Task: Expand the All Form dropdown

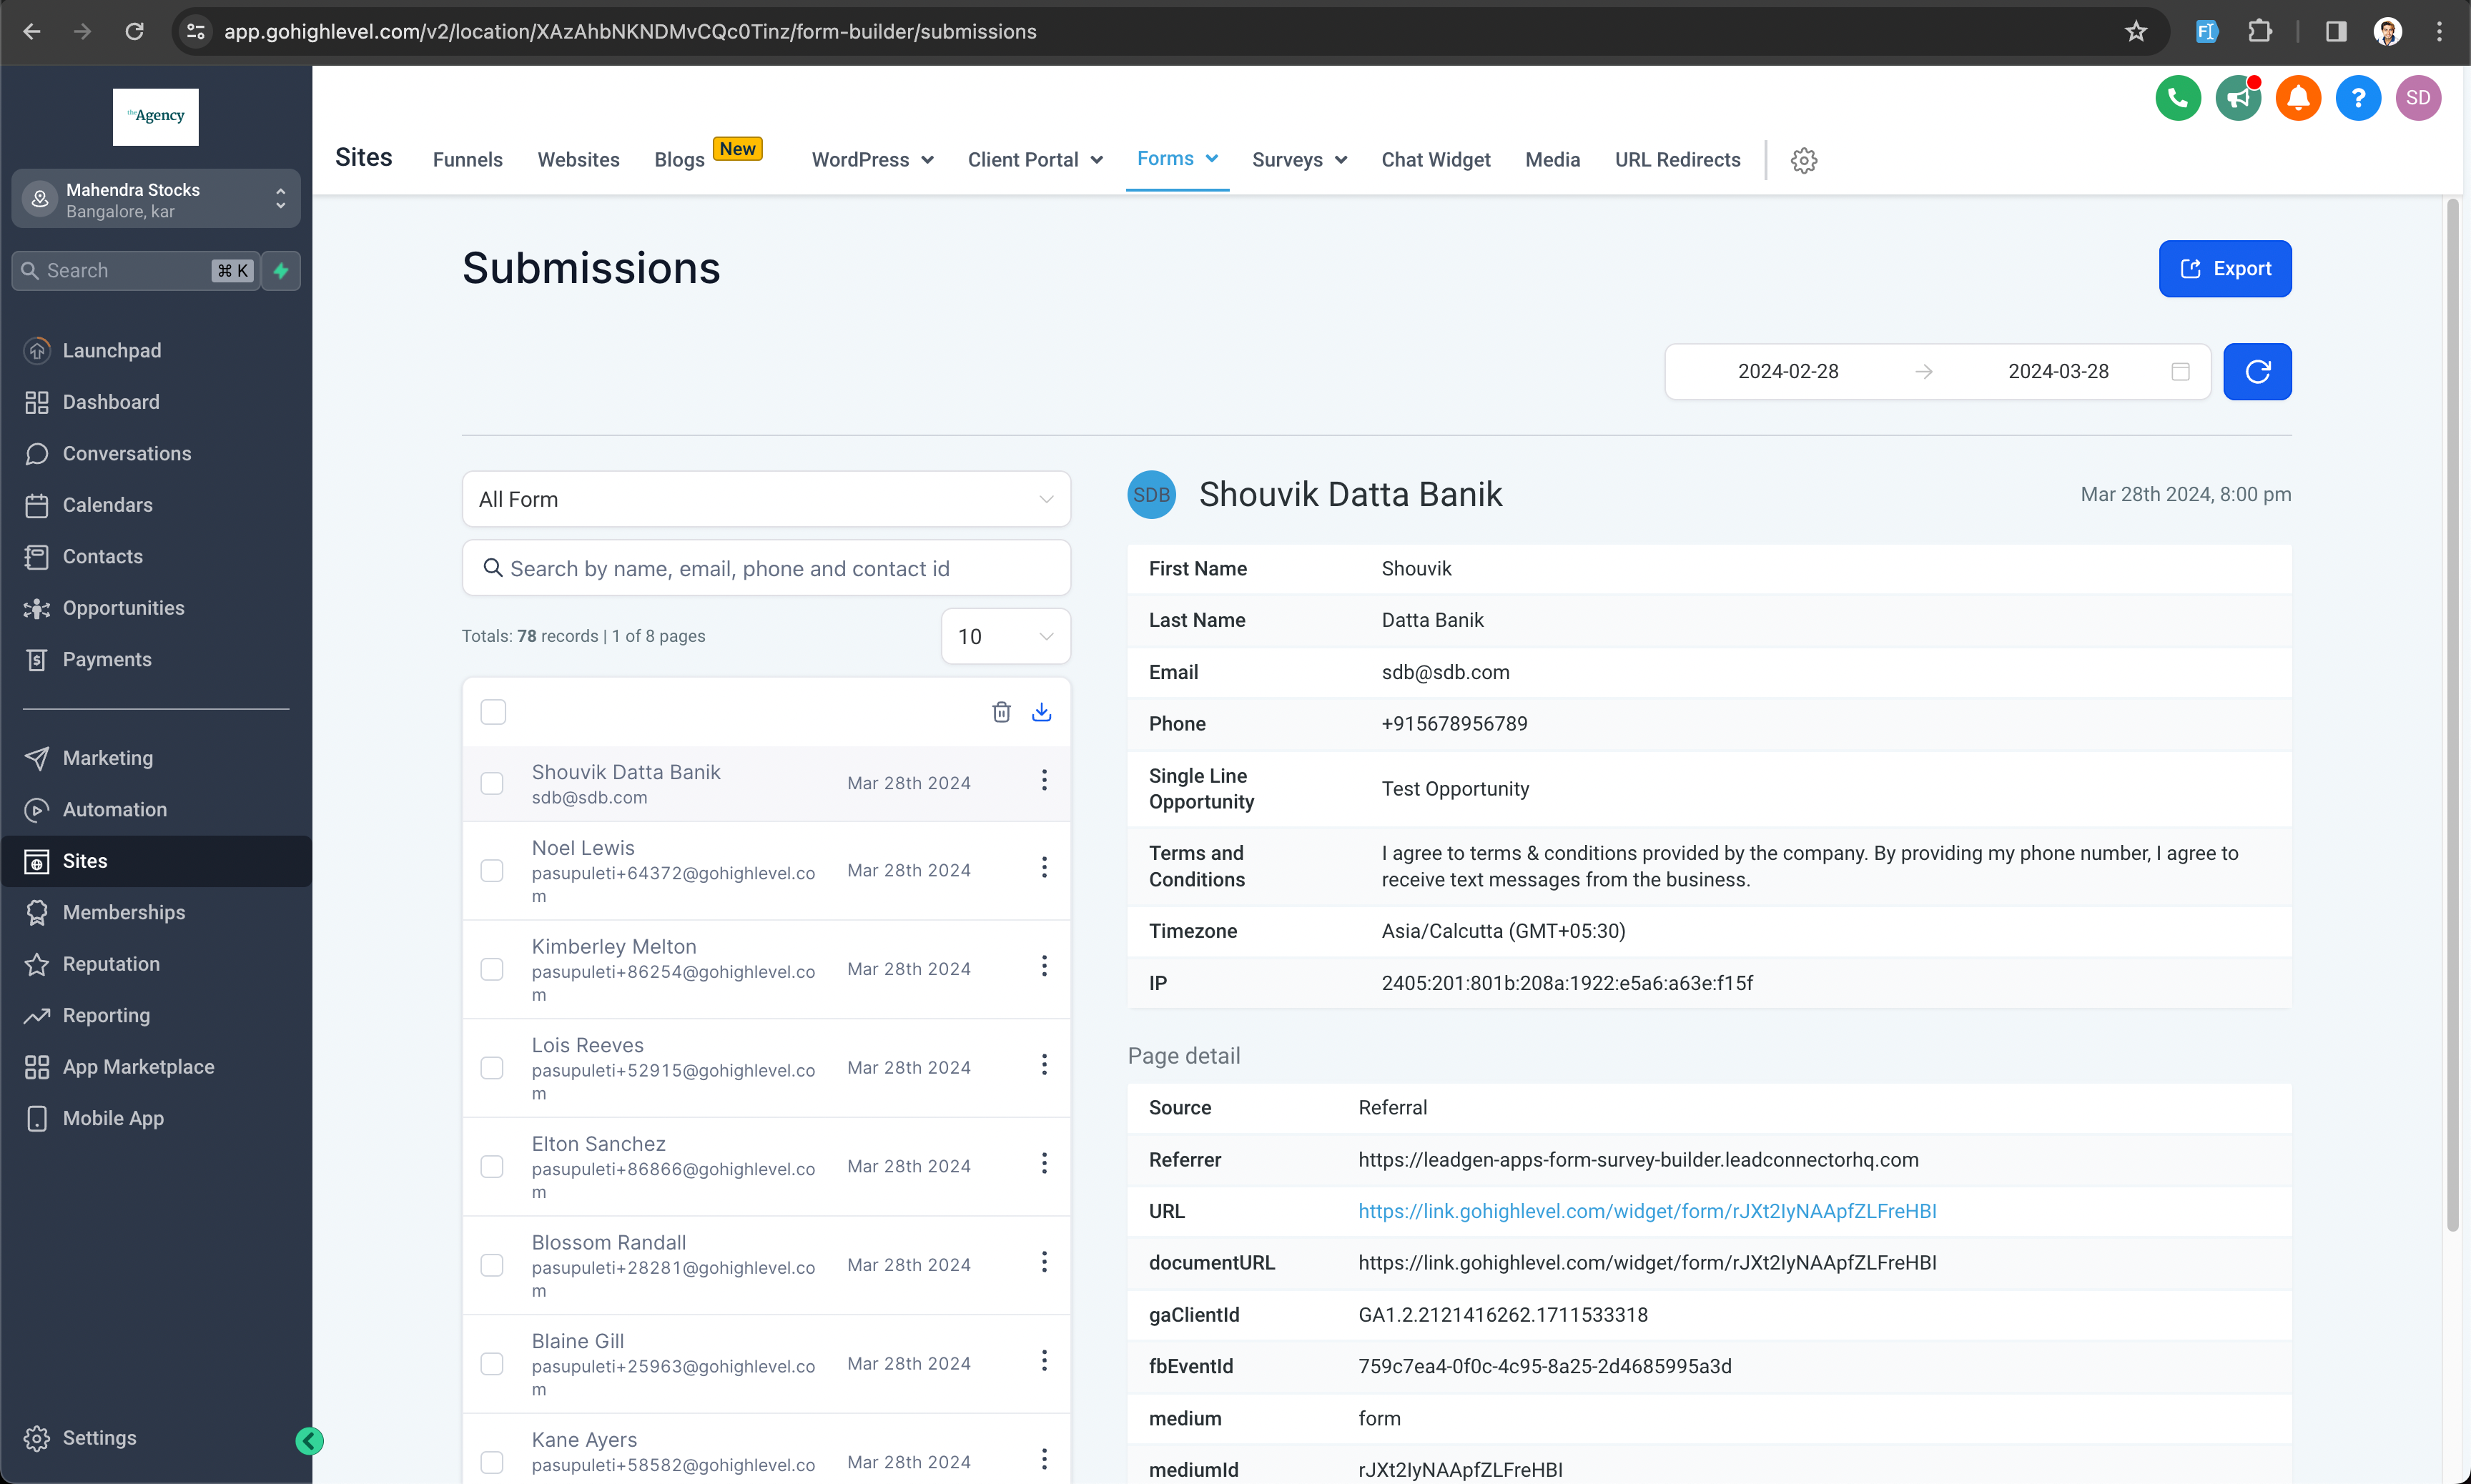Action: (x=766, y=499)
